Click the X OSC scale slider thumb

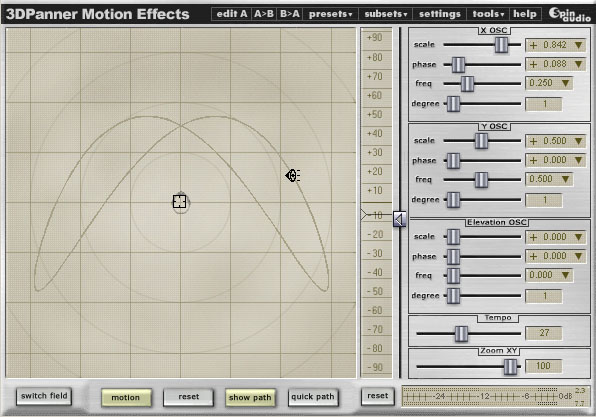click(501, 44)
